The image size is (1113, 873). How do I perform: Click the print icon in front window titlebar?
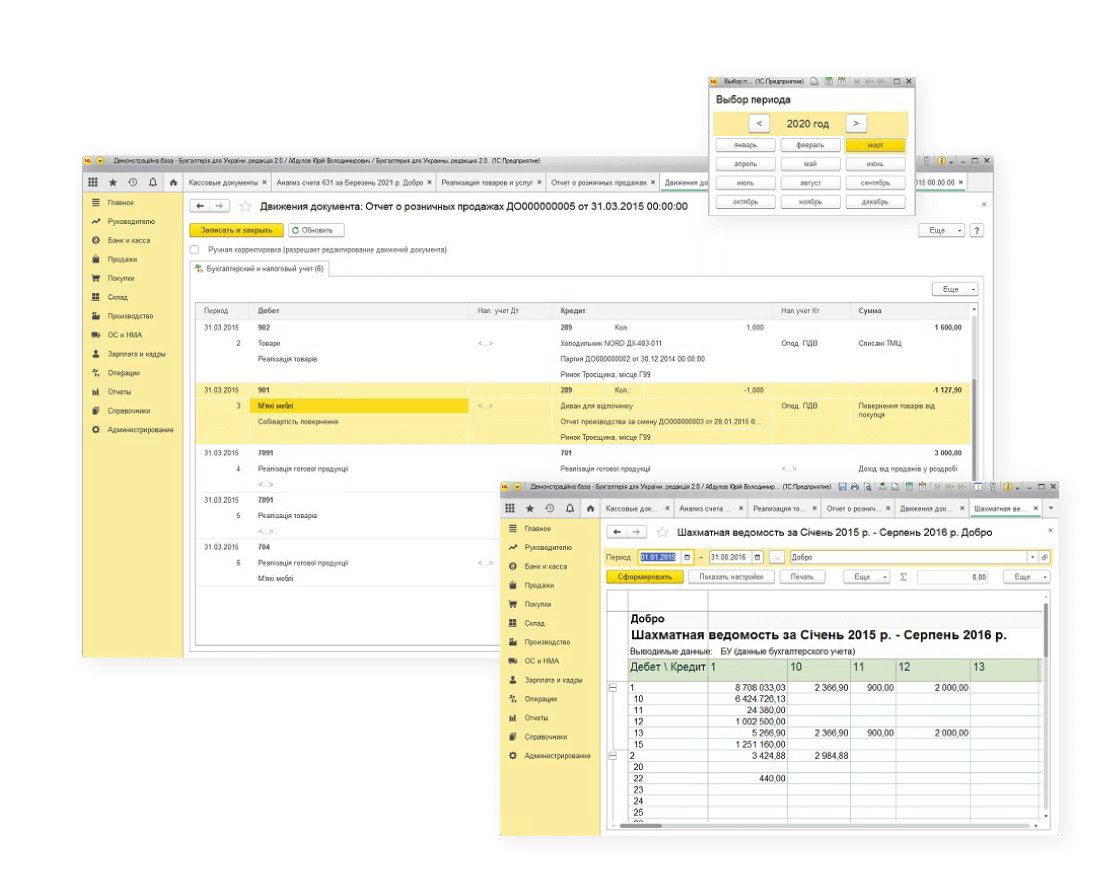point(856,487)
